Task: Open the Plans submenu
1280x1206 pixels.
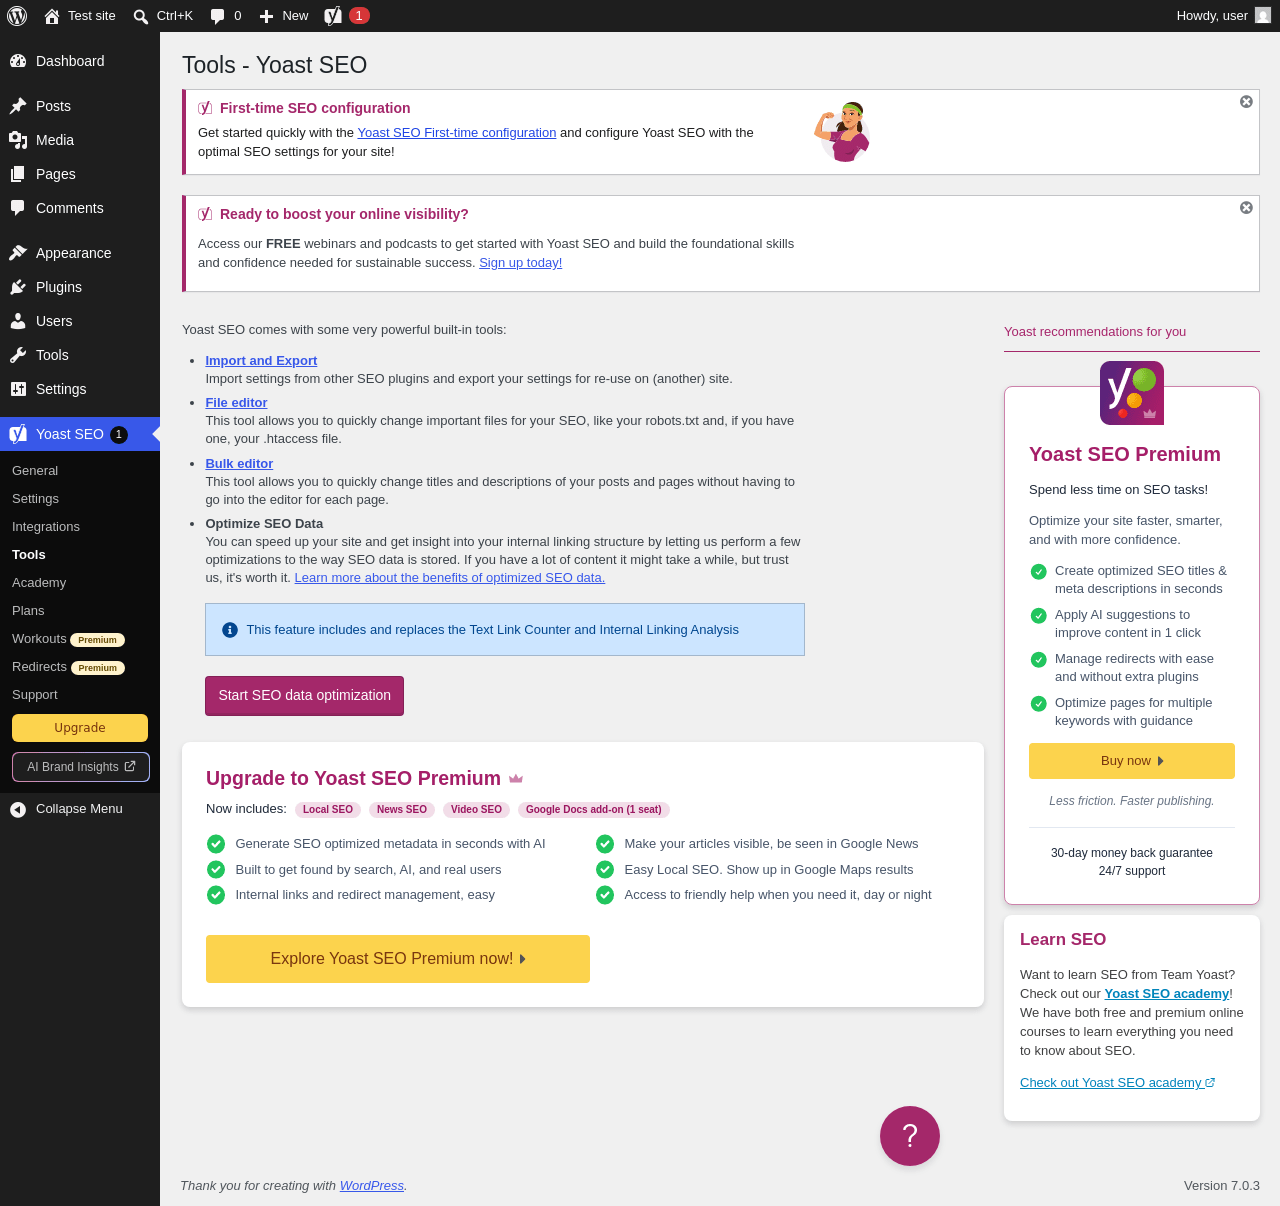Action: tap(80, 611)
